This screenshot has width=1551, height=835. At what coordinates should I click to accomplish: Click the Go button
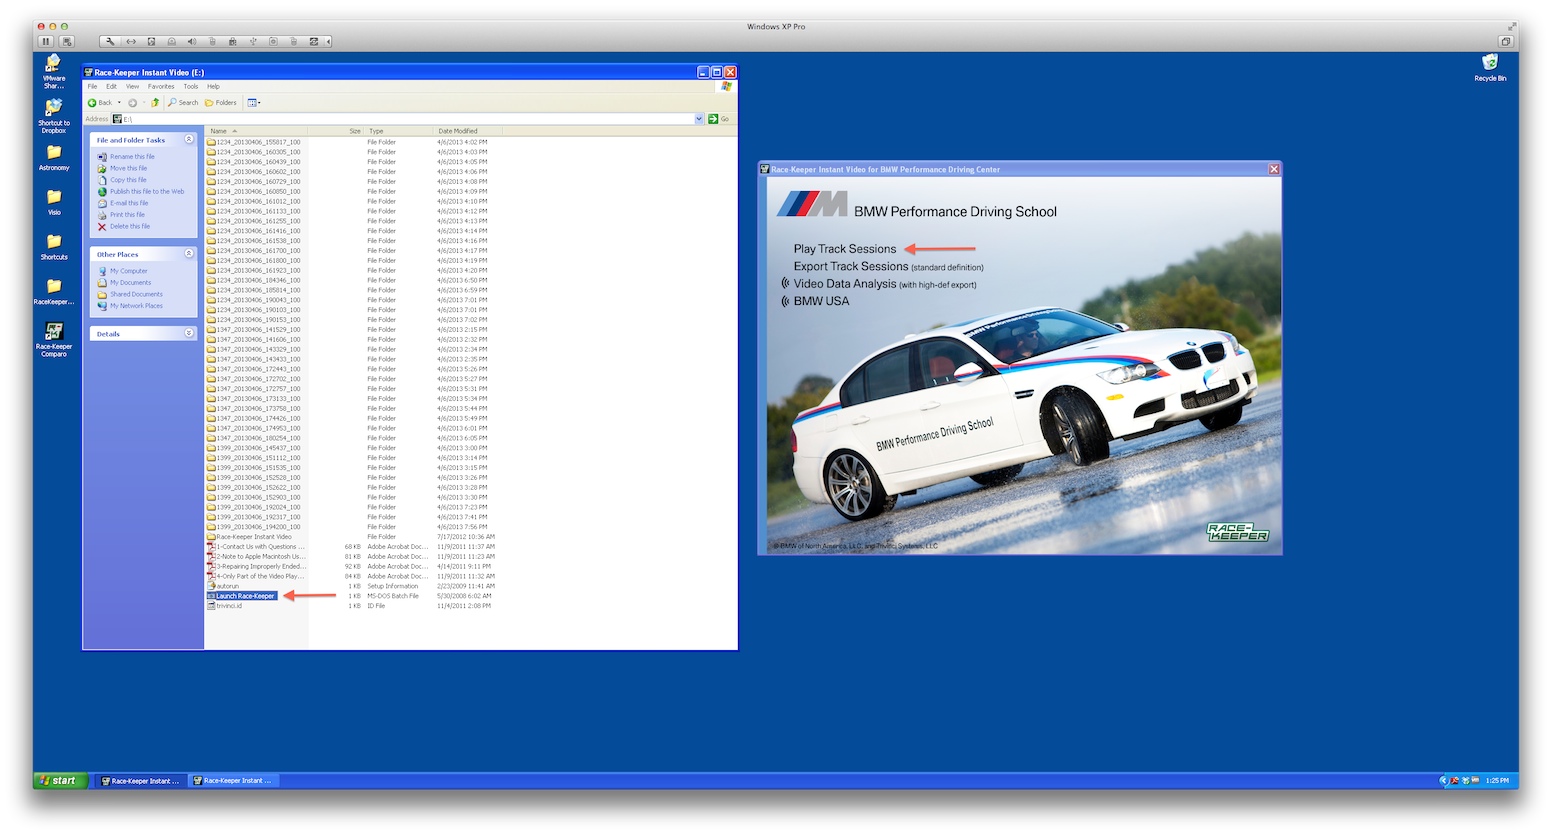point(719,119)
